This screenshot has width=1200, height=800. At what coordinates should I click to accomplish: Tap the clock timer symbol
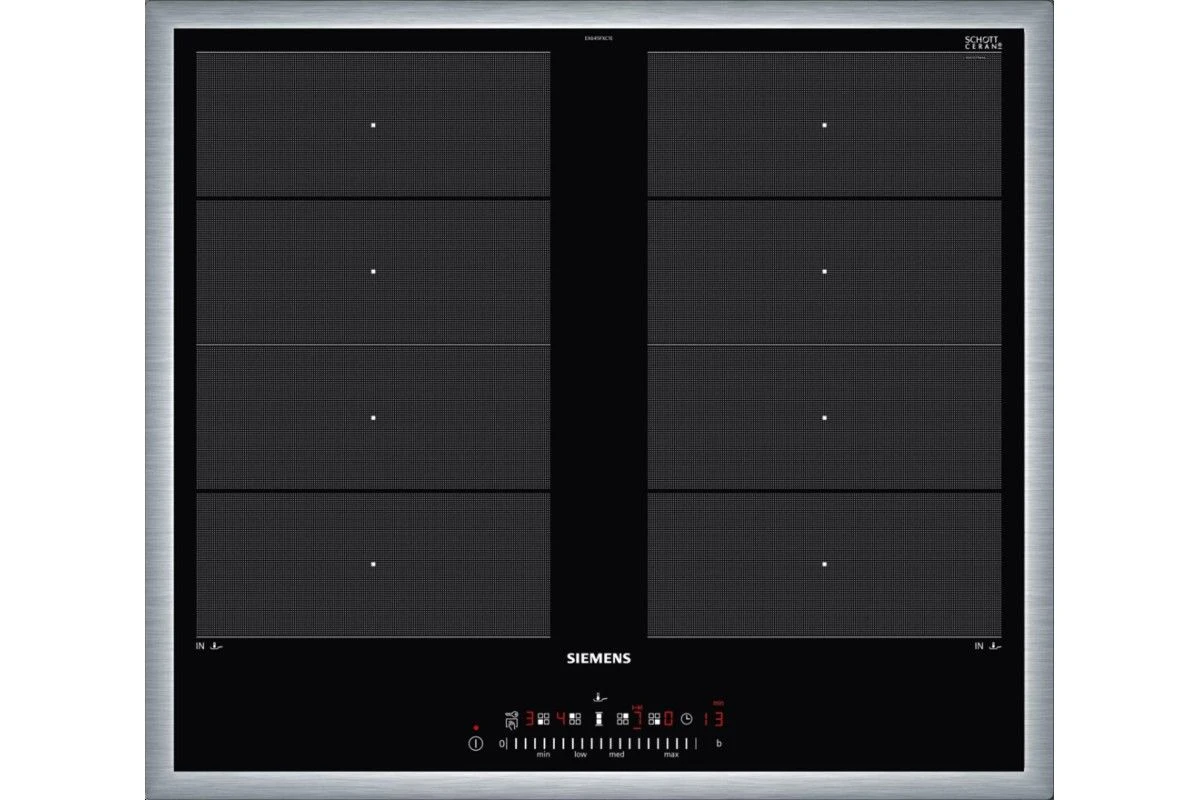[x=687, y=718]
